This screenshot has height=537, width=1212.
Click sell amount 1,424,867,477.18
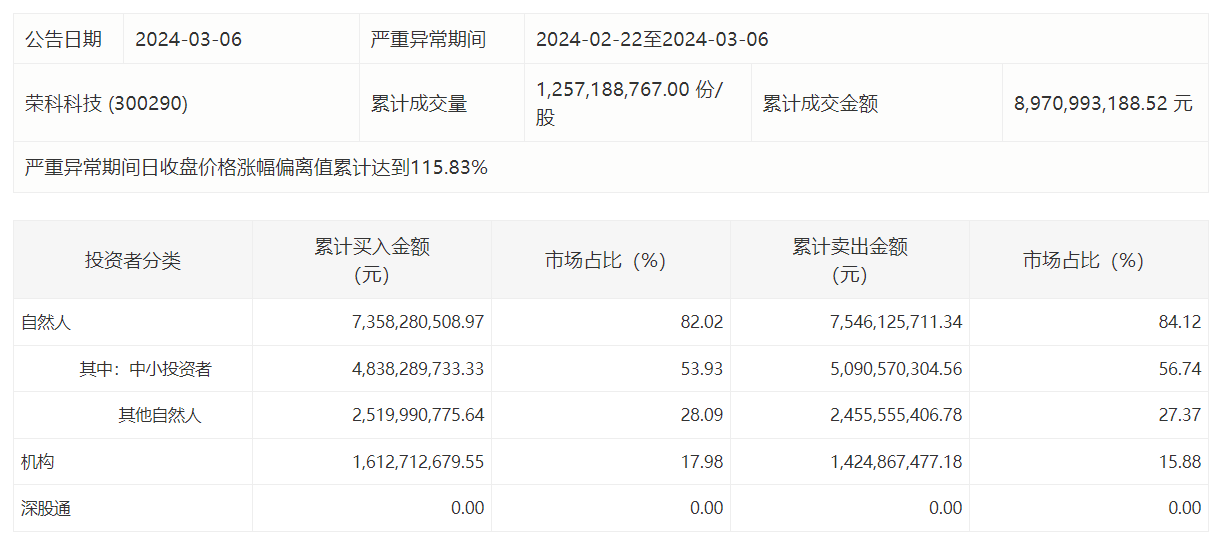click(x=896, y=462)
